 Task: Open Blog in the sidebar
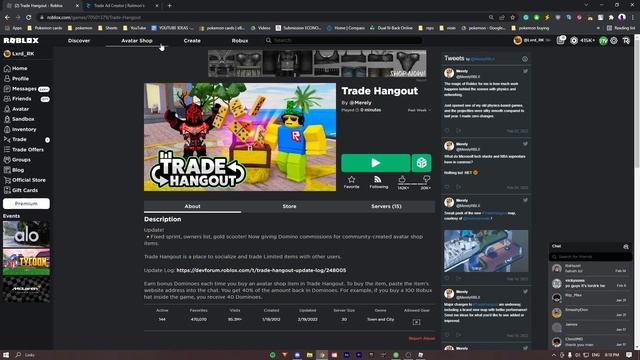14,170
